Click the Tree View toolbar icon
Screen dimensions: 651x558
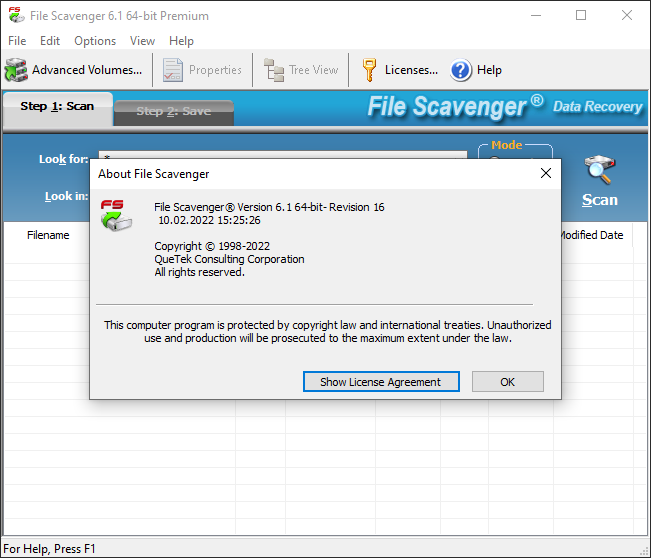(x=274, y=70)
